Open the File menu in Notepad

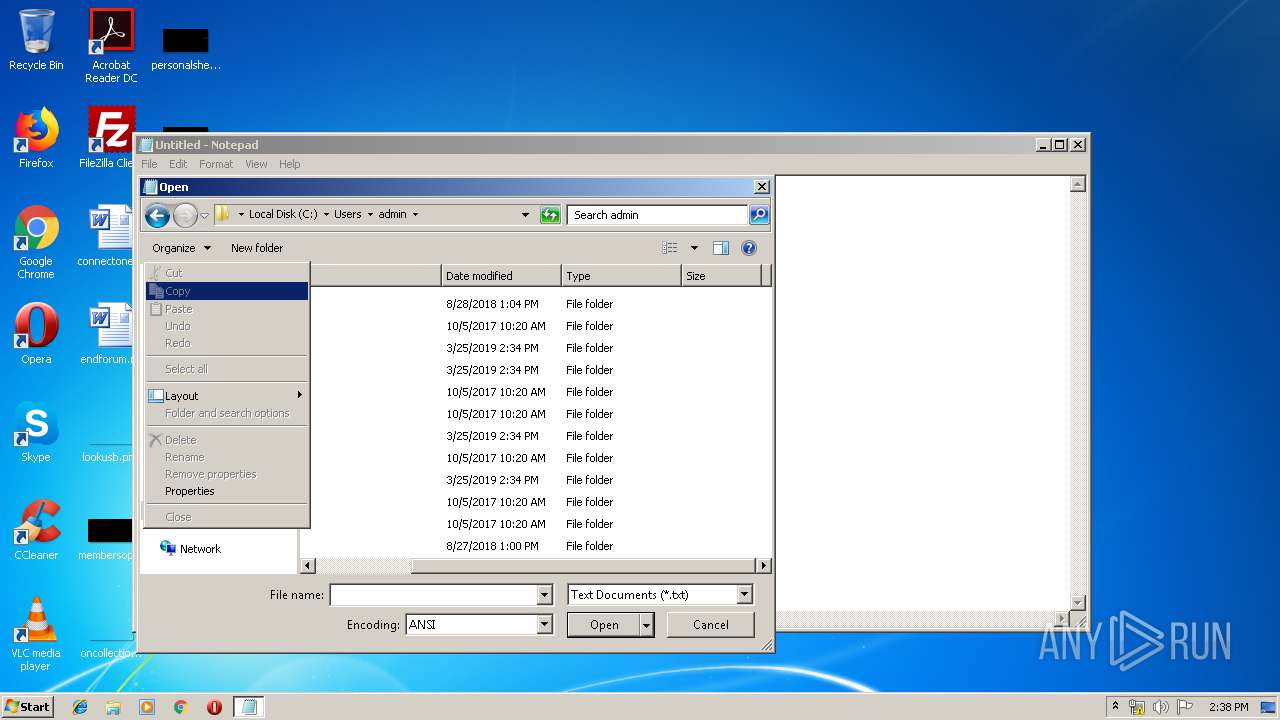tap(149, 164)
